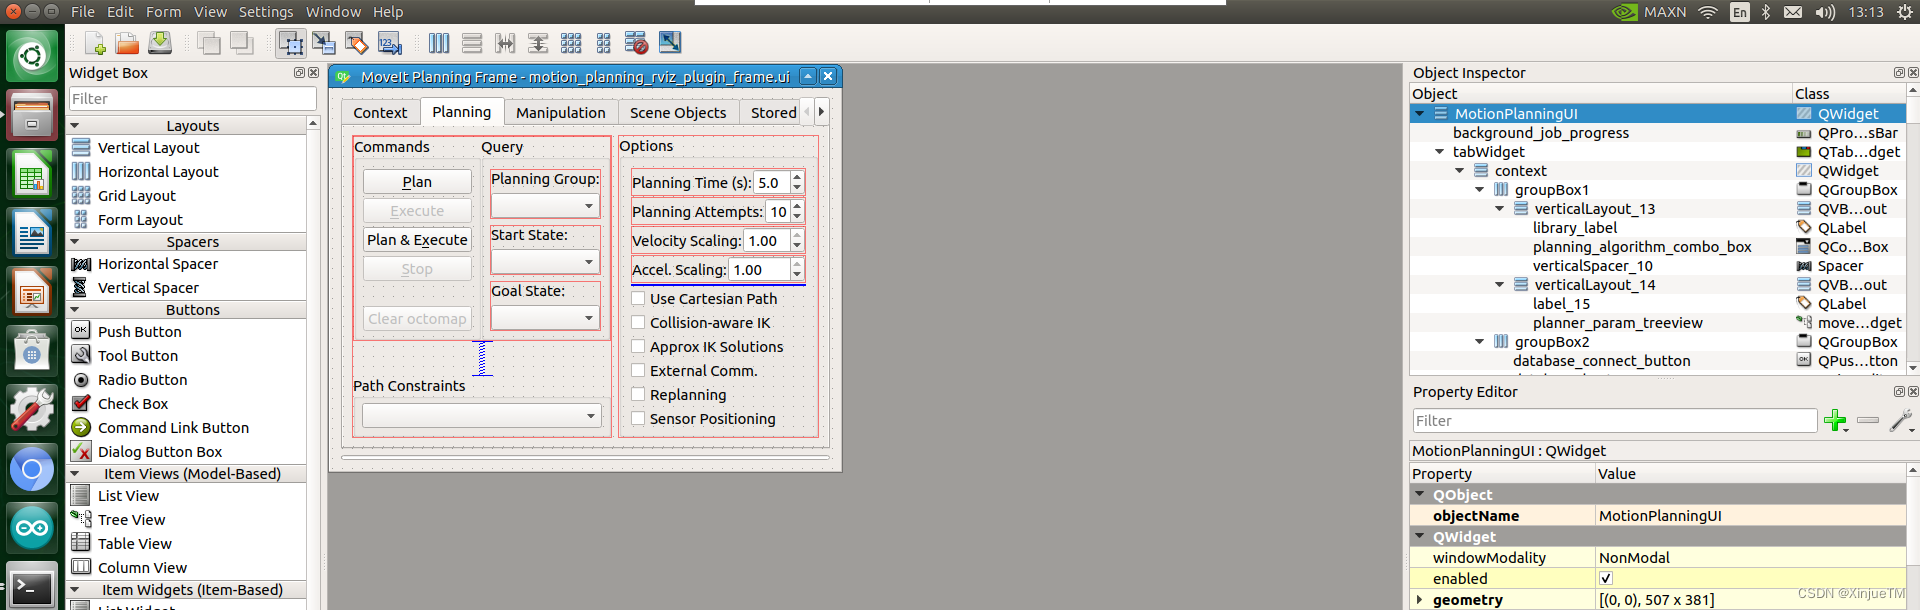
Task: Pick Command Link Button from Widget Box
Action: [x=173, y=428]
